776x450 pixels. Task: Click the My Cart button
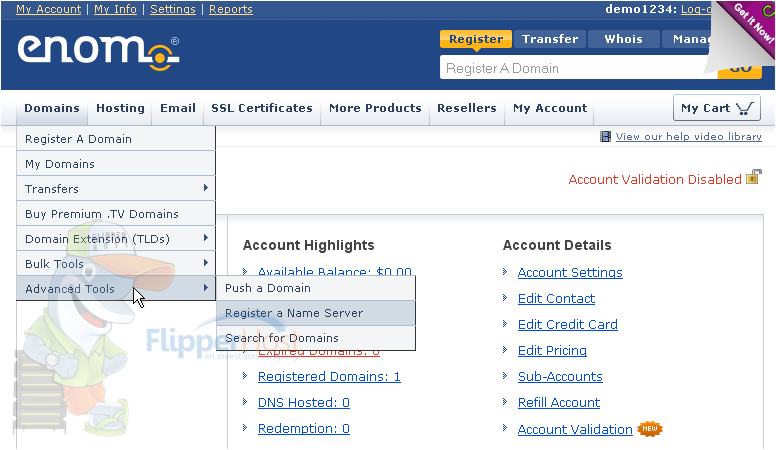click(x=717, y=108)
